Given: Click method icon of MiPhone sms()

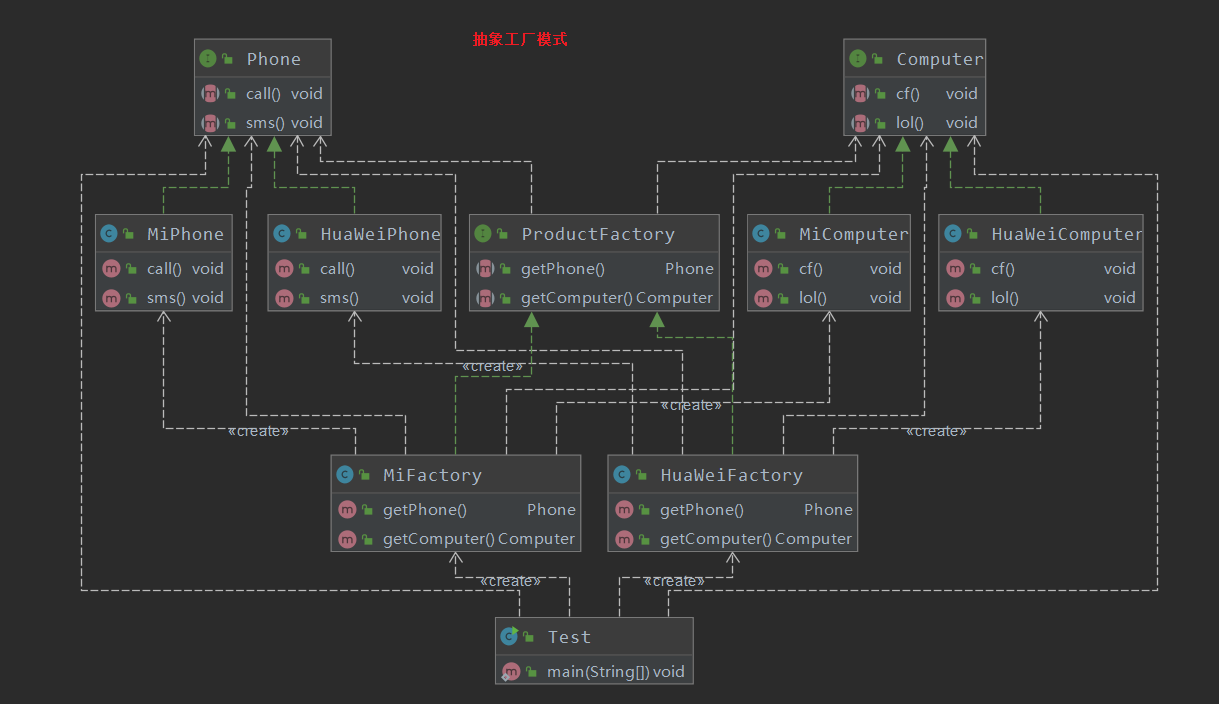Looking at the screenshot, I should click(111, 297).
